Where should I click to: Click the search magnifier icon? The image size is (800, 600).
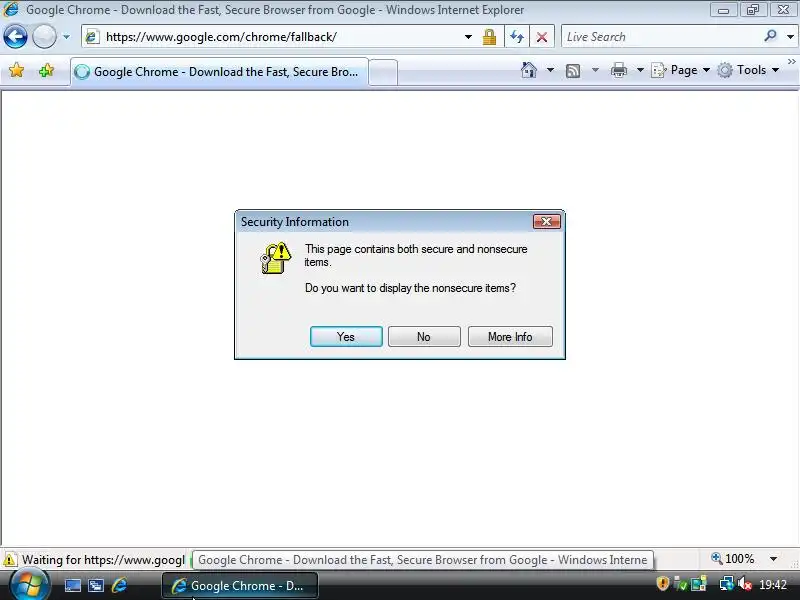point(770,36)
